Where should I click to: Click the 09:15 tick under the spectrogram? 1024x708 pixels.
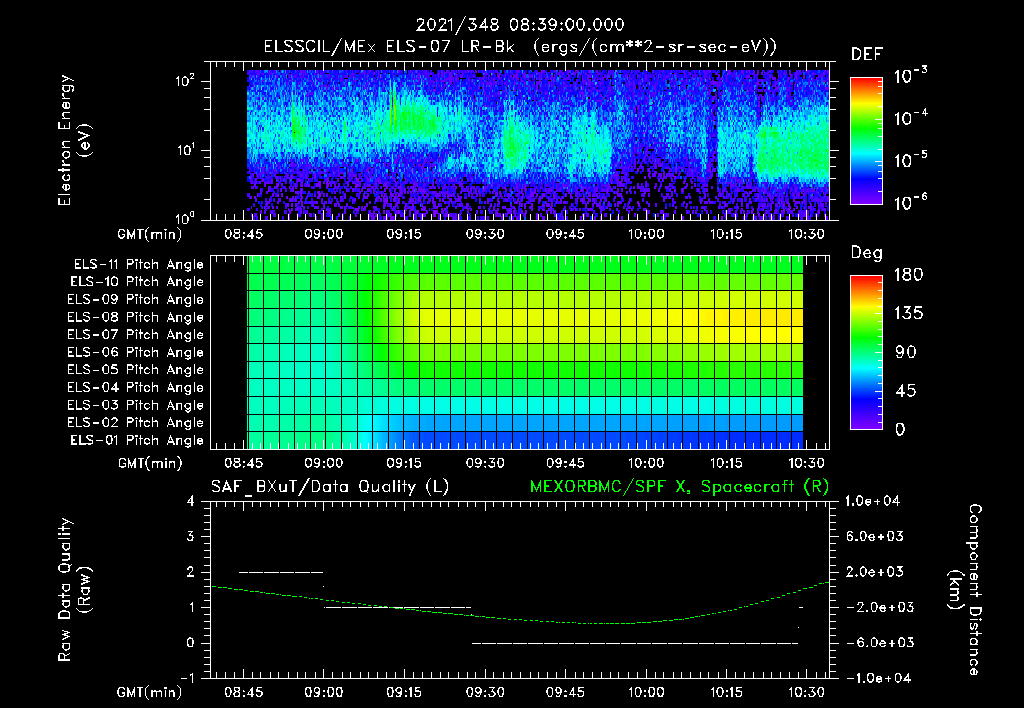coord(404,234)
